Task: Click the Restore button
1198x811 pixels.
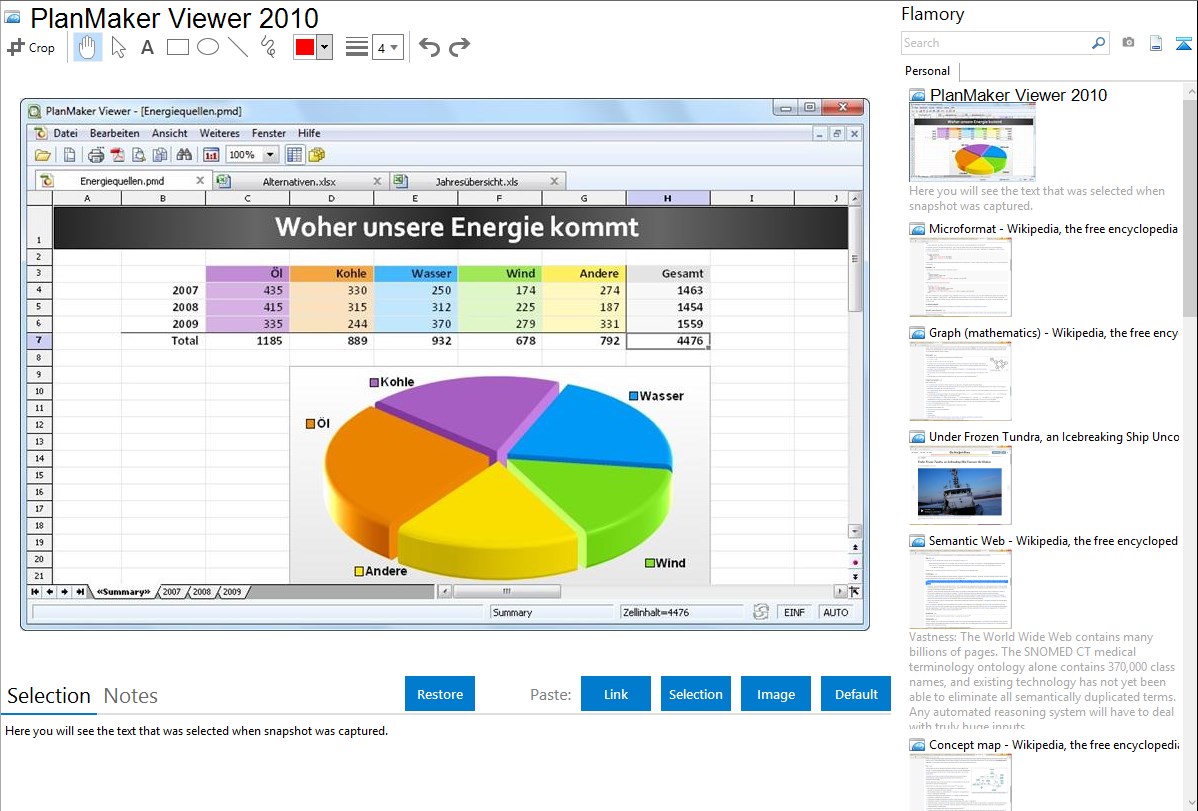Action: coord(440,694)
